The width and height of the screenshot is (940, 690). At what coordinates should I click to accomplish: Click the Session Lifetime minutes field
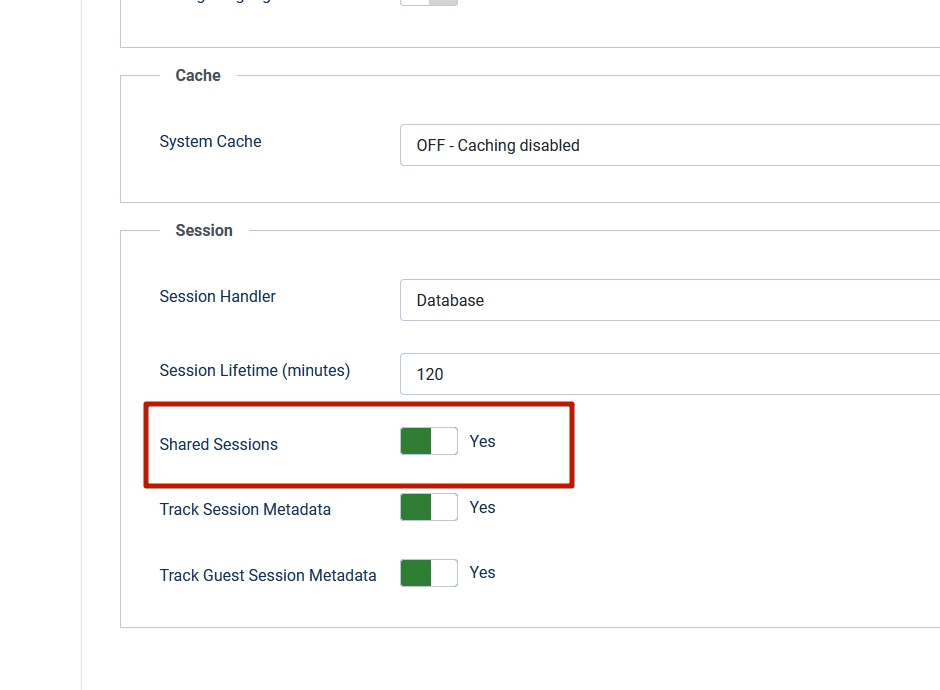click(x=668, y=374)
